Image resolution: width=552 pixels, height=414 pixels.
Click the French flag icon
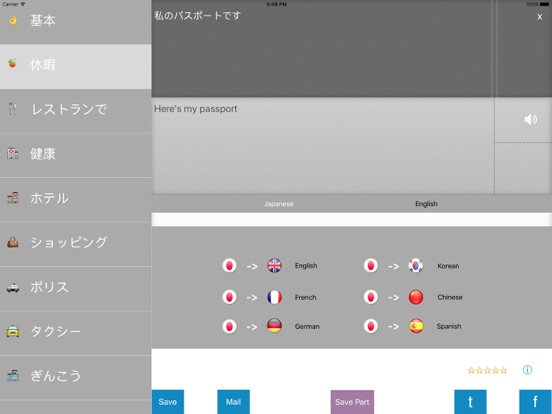(x=274, y=297)
